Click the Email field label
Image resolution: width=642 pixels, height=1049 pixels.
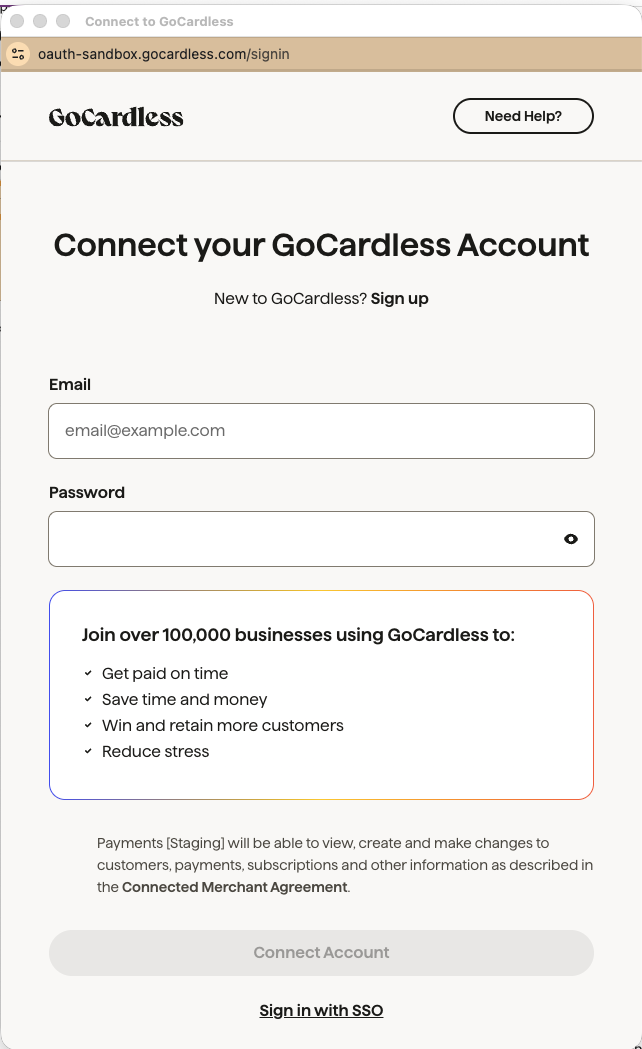pos(70,384)
